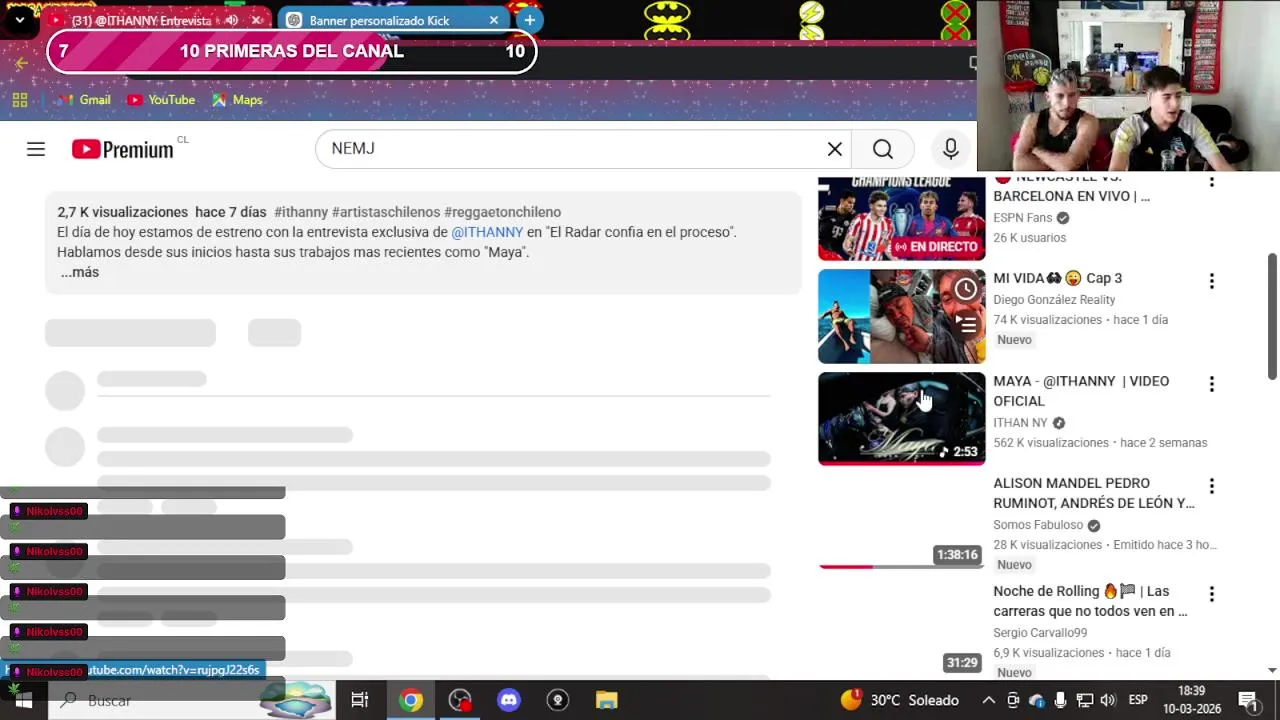Click the page vertical scrollbar thumb
Image resolution: width=1280 pixels, height=720 pixels.
click(x=1272, y=316)
